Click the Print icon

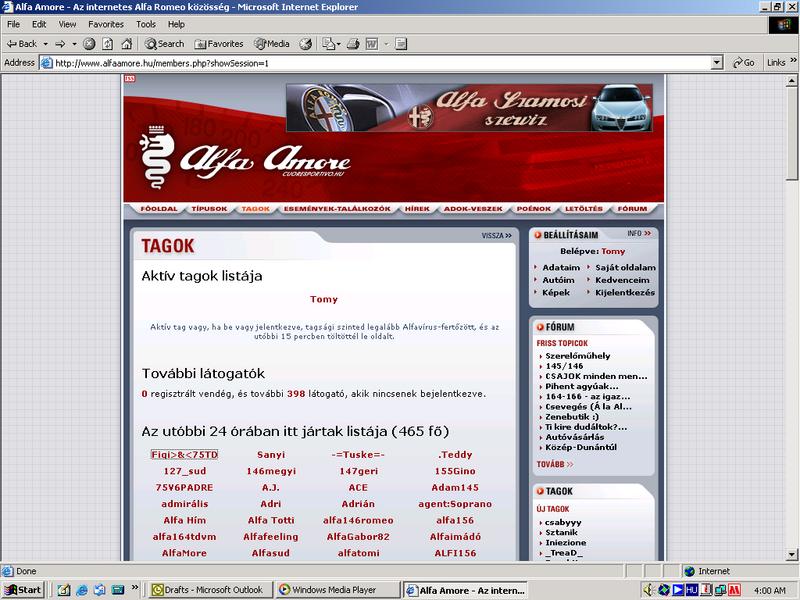point(353,44)
